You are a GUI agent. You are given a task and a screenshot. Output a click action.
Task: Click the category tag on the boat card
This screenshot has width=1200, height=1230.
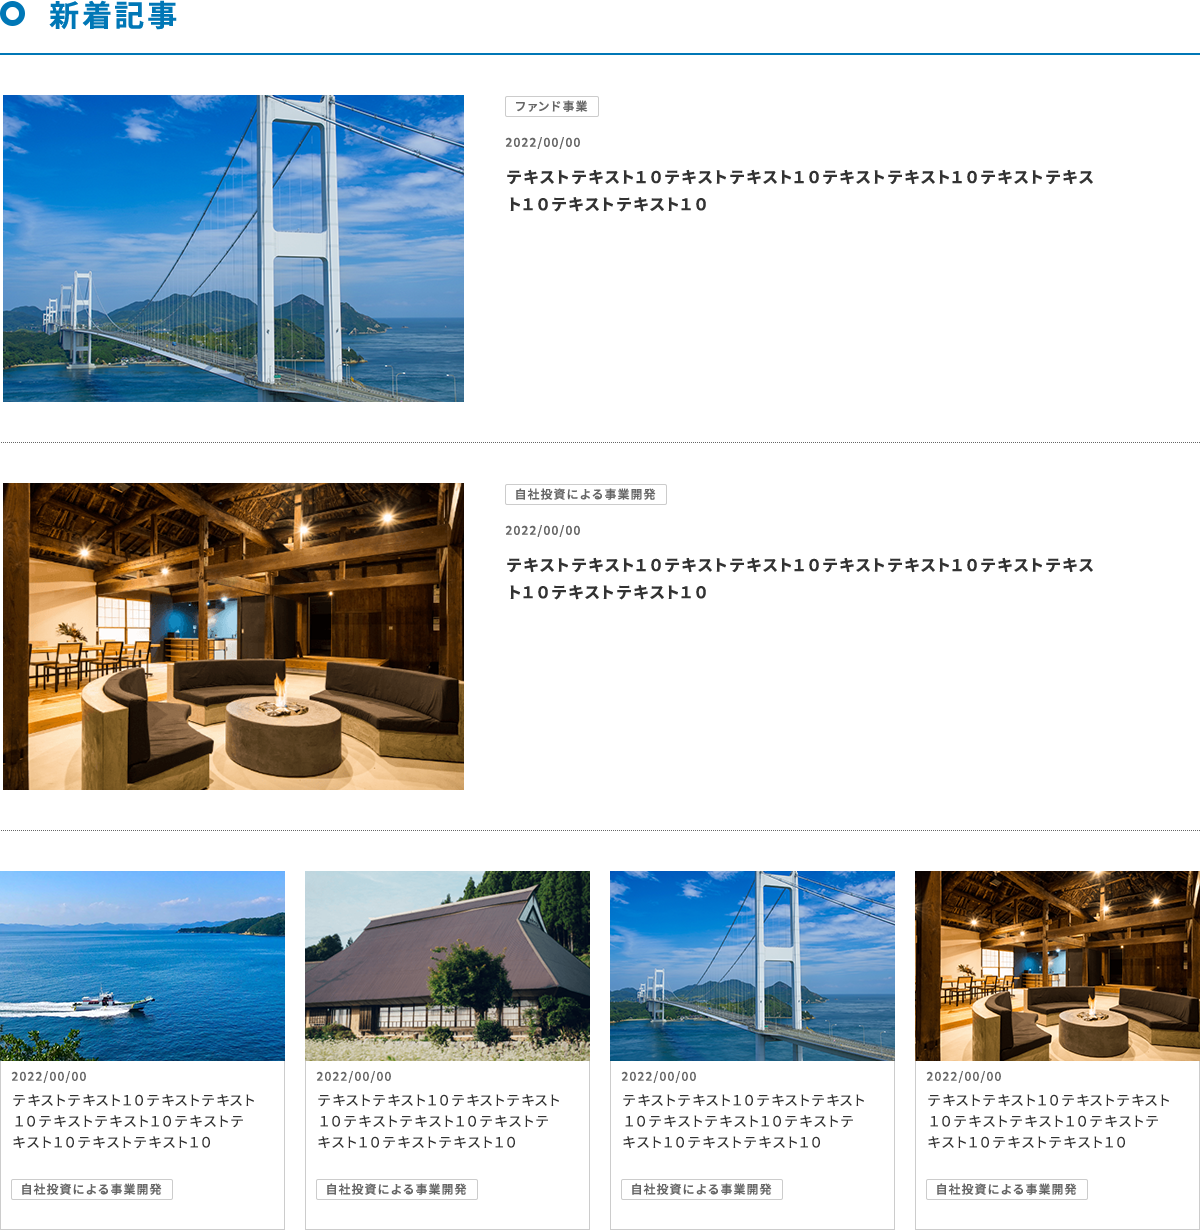pyautogui.click(x=92, y=1189)
